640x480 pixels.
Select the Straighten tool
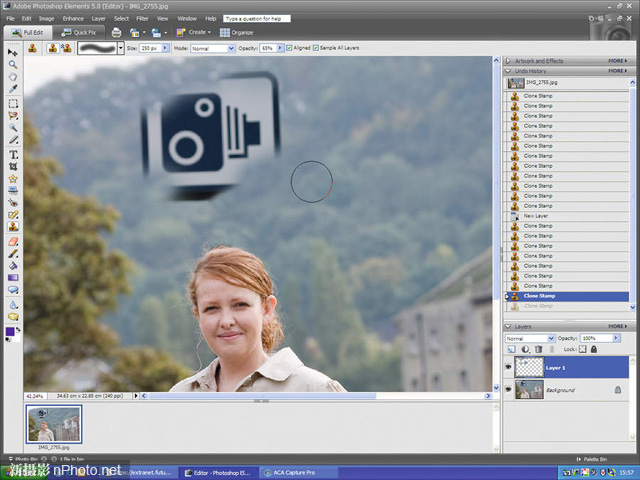[x=13, y=190]
